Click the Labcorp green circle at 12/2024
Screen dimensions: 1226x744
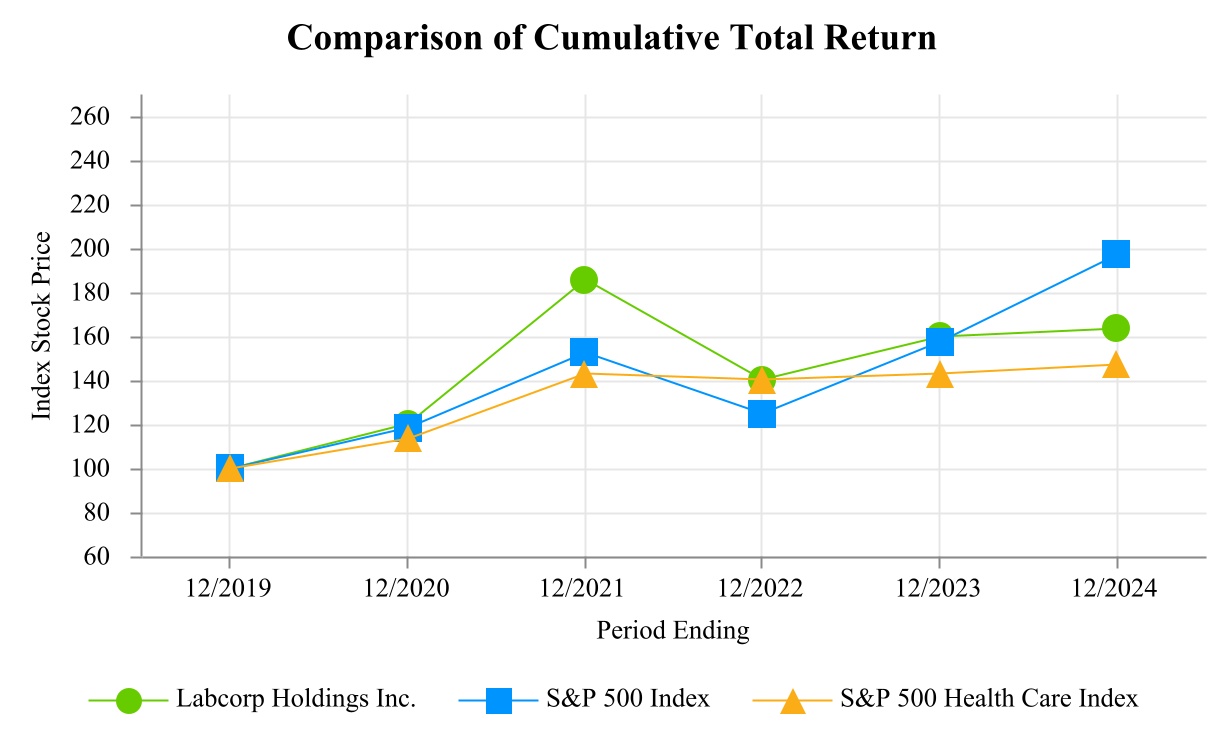1116,328
